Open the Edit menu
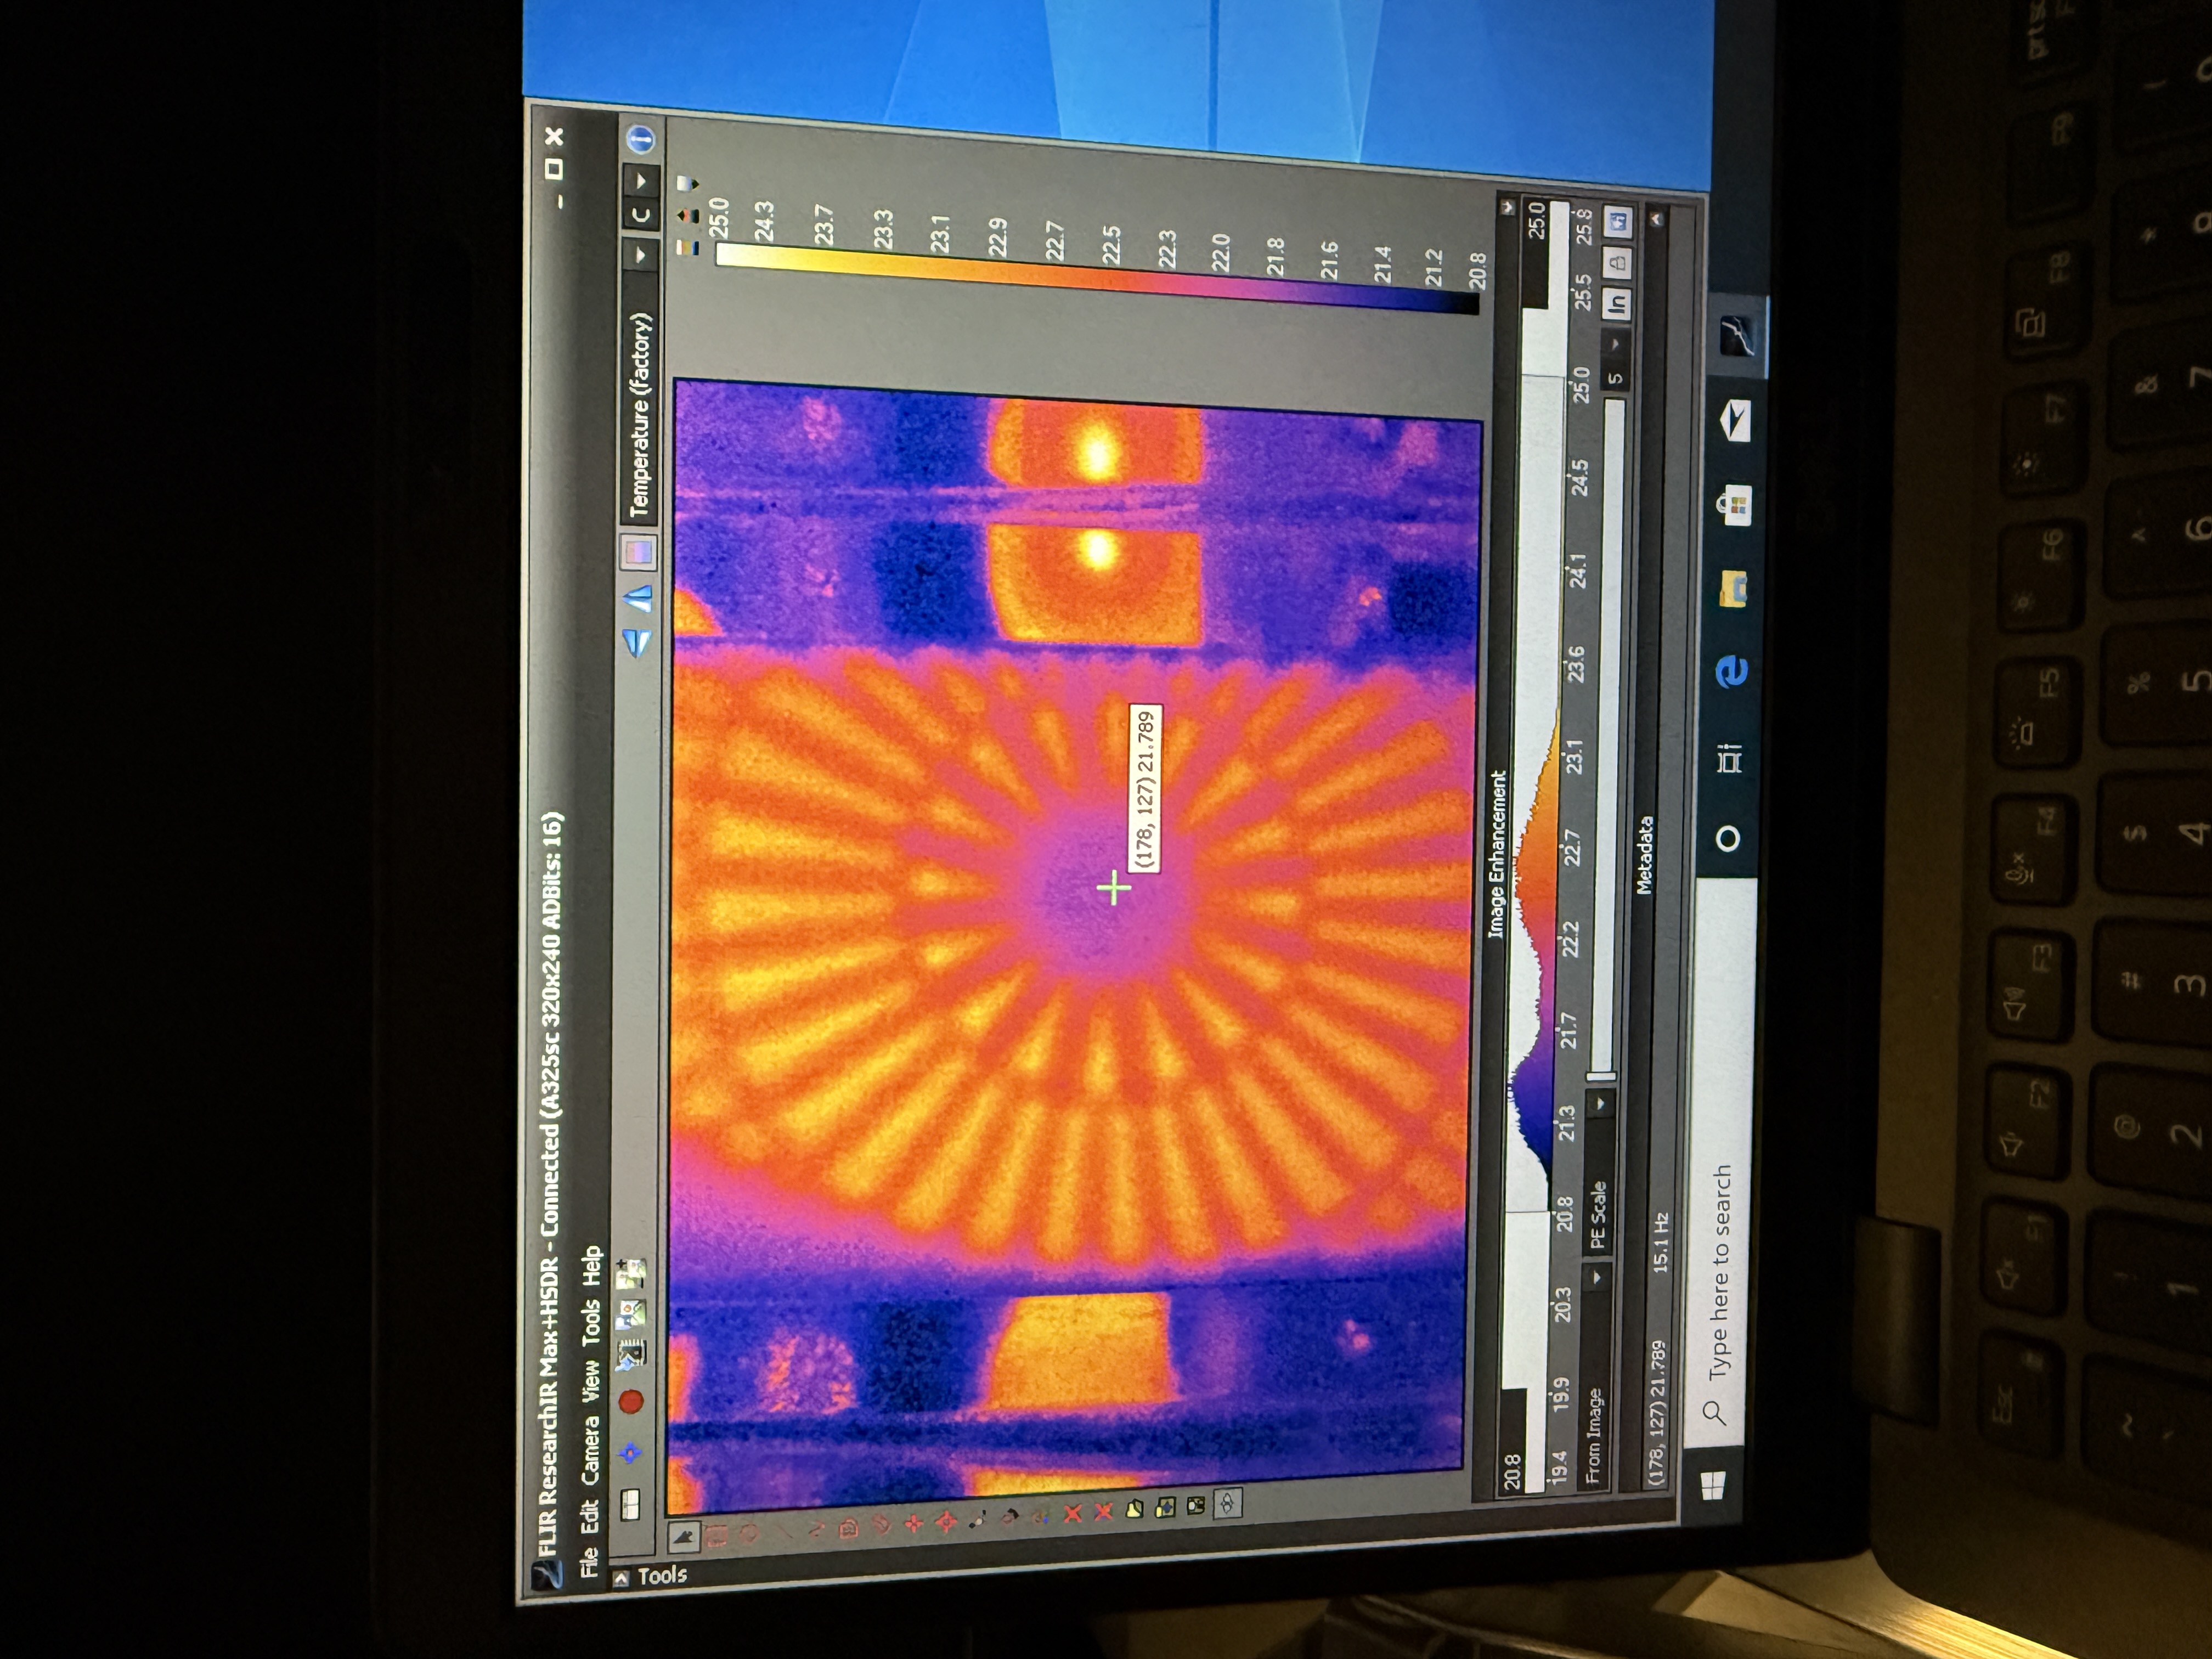The height and width of the screenshot is (1659, 2212). (x=590, y=1517)
